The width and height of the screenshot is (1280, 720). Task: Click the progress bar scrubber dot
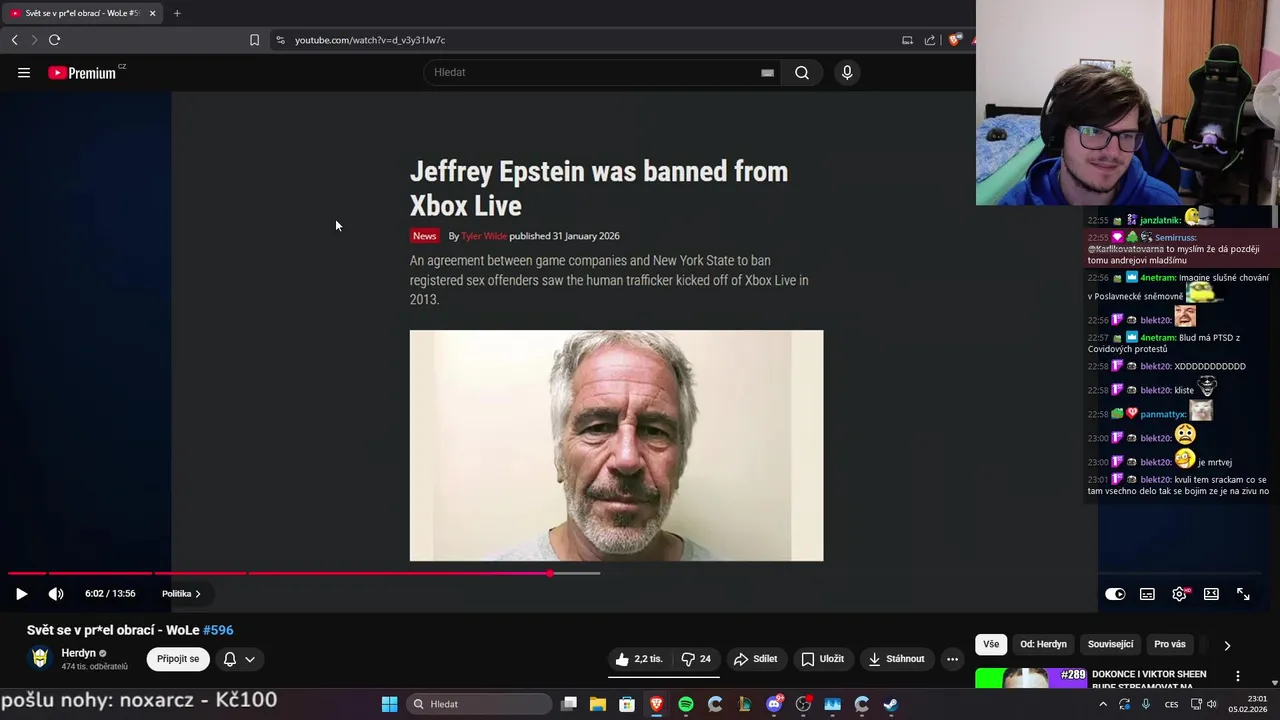click(550, 573)
